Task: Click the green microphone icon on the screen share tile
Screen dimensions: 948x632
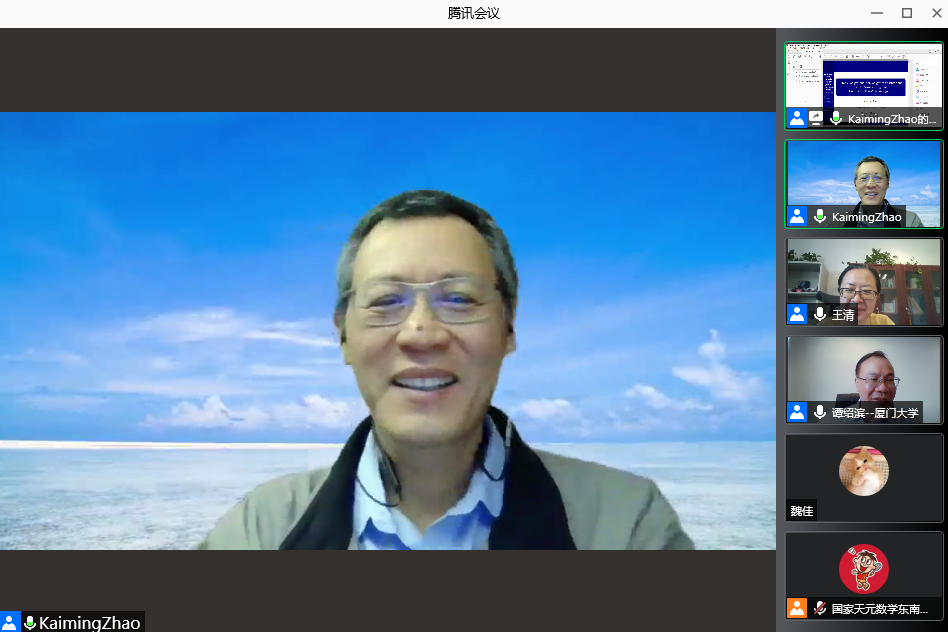Action: 836,118
